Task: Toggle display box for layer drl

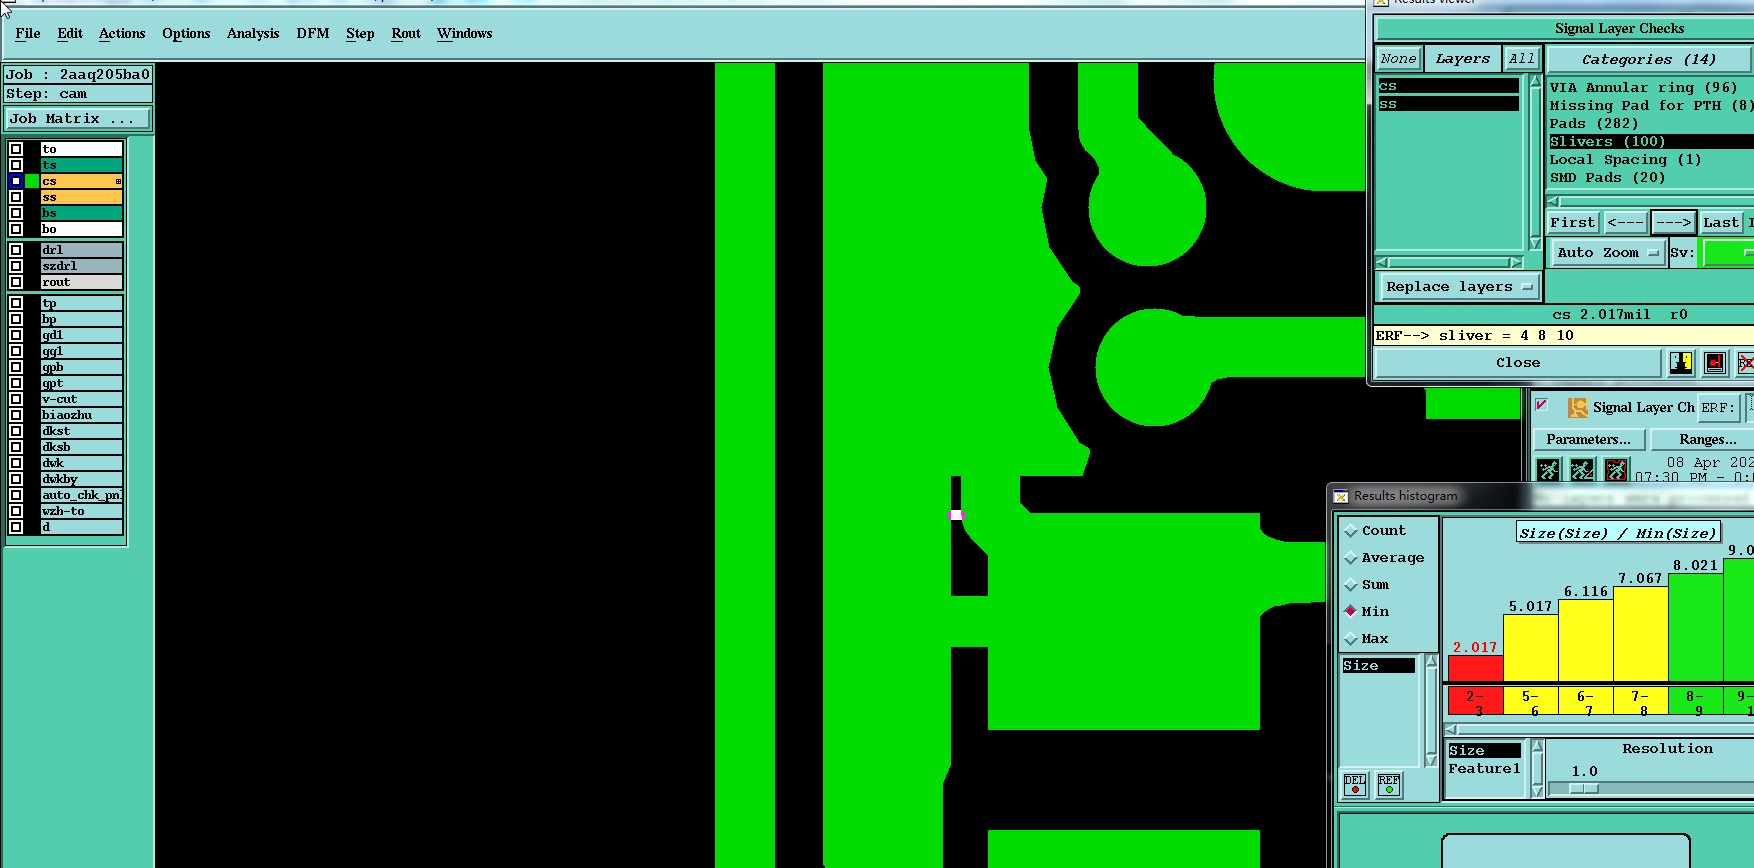Action: tap(16, 250)
